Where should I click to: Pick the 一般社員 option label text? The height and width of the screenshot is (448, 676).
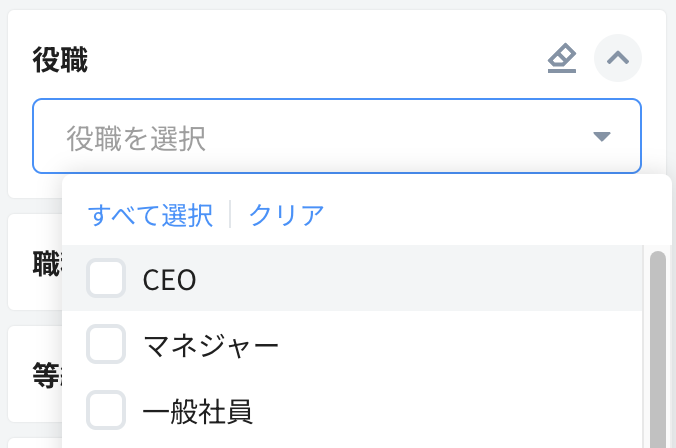click(x=197, y=410)
